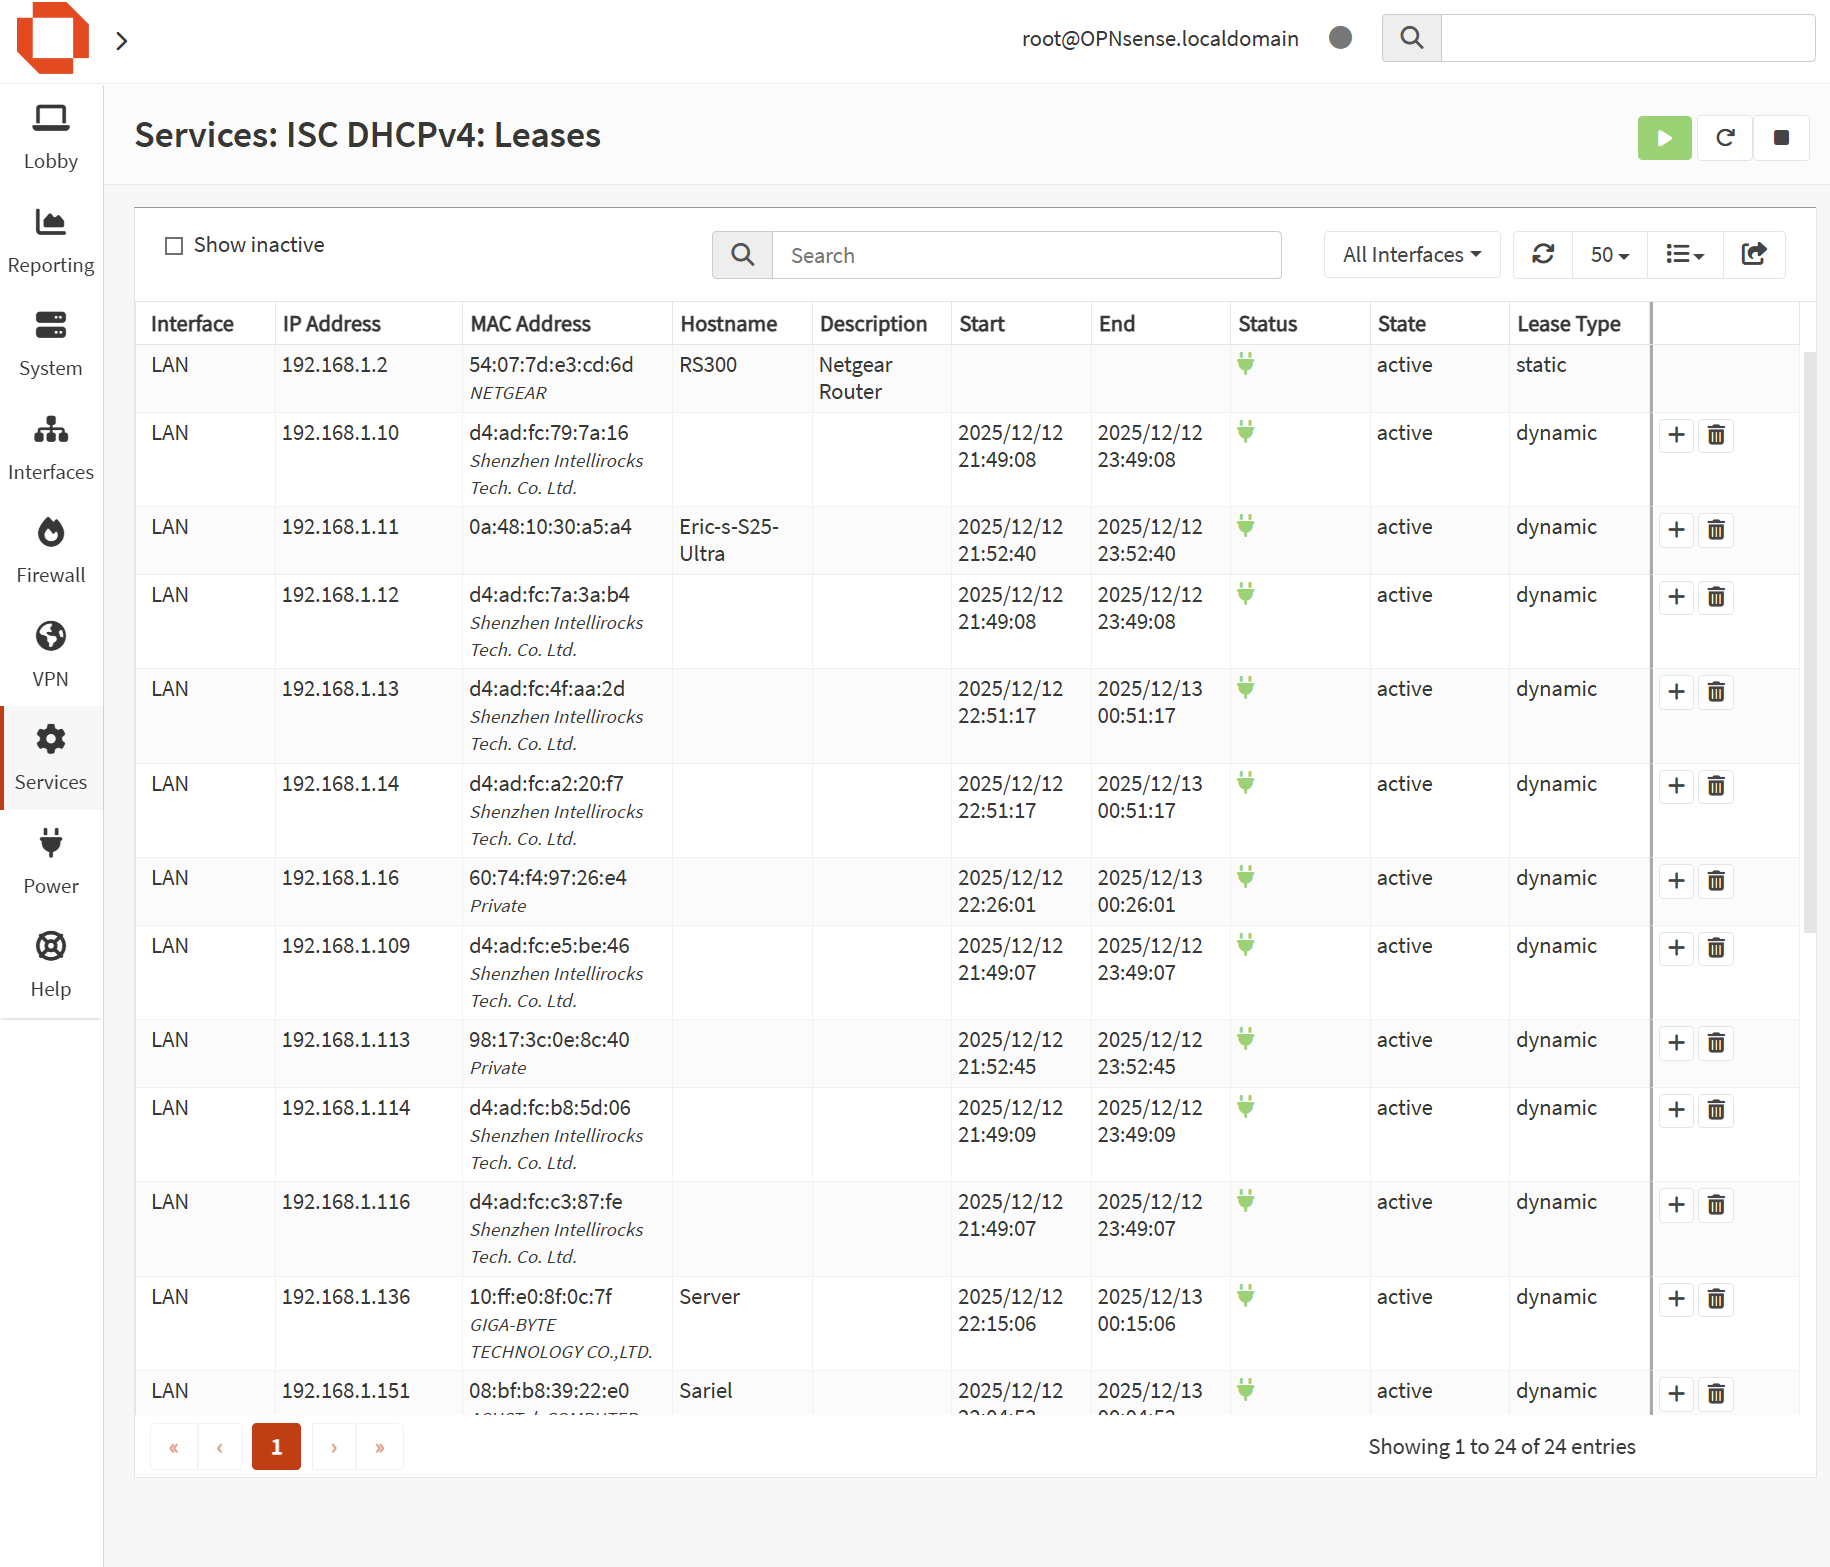The width and height of the screenshot is (1830, 1567).
Task: Delete the lease for 192.168.1.10
Action: 1716,436
